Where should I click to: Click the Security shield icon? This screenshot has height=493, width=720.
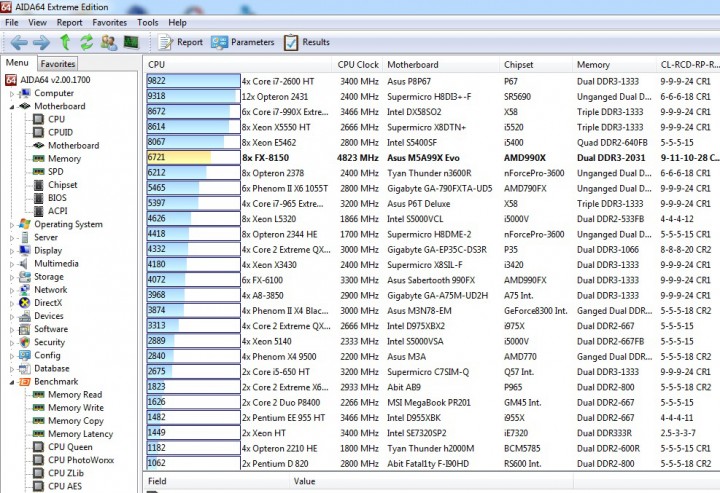[24, 342]
